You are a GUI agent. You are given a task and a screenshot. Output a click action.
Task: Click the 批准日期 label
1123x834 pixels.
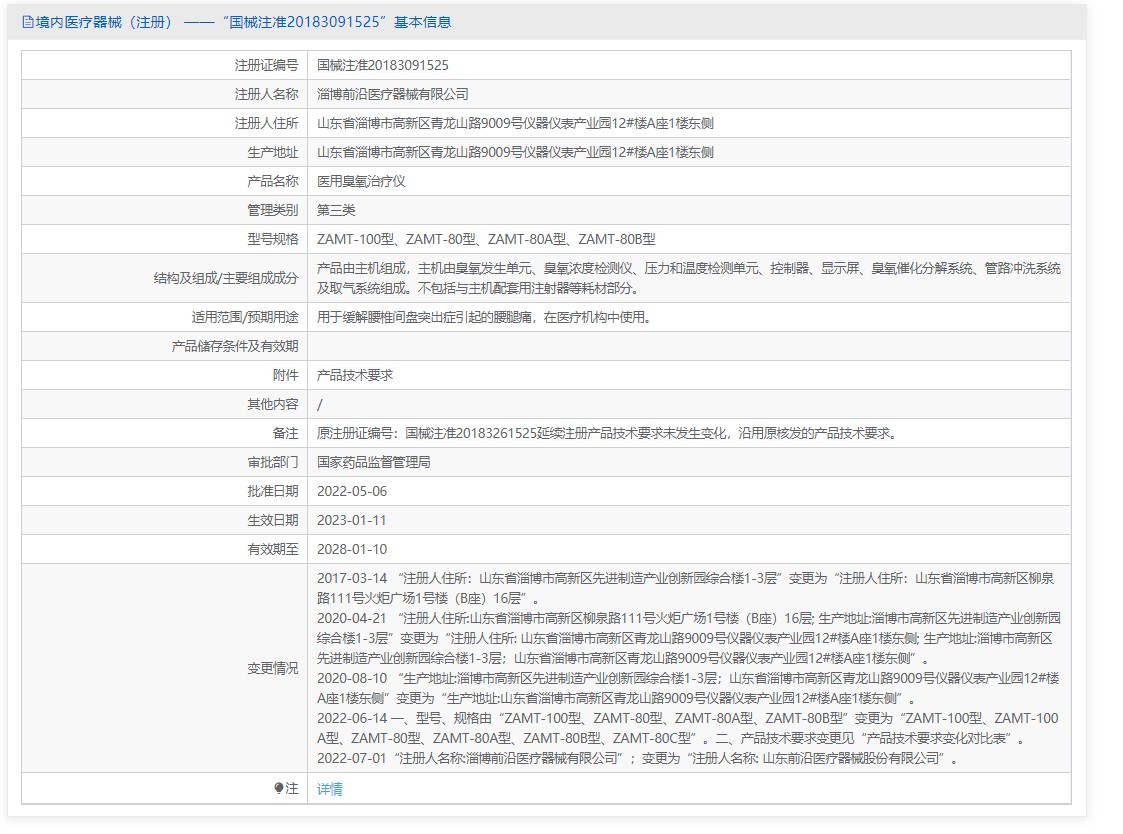pos(273,491)
